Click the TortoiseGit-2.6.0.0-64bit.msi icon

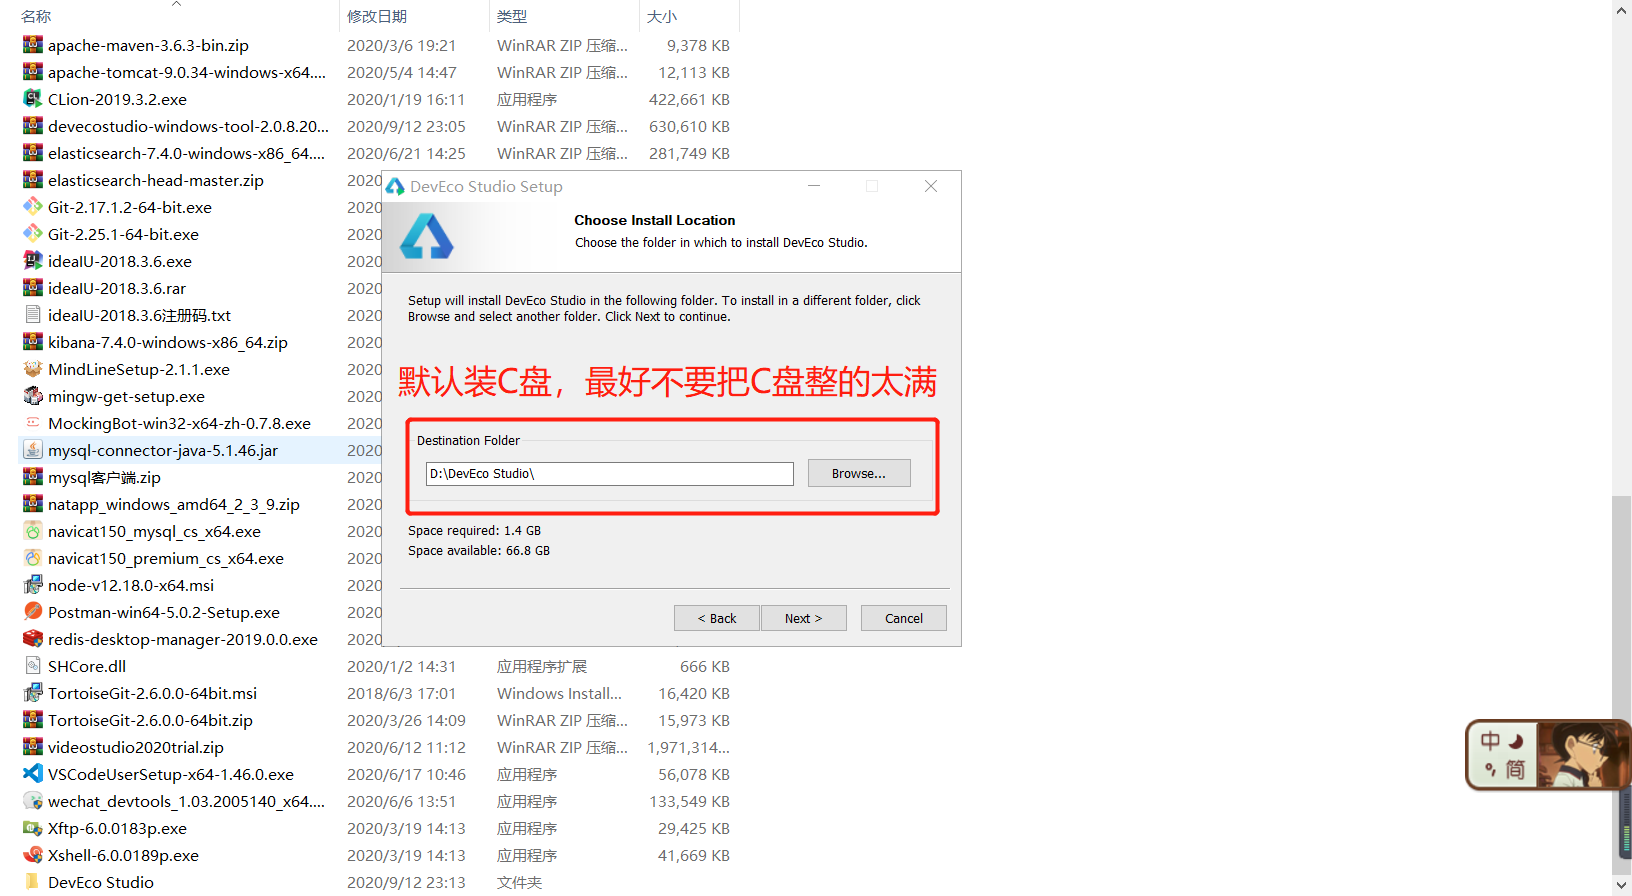pyautogui.click(x=33, y=693)
